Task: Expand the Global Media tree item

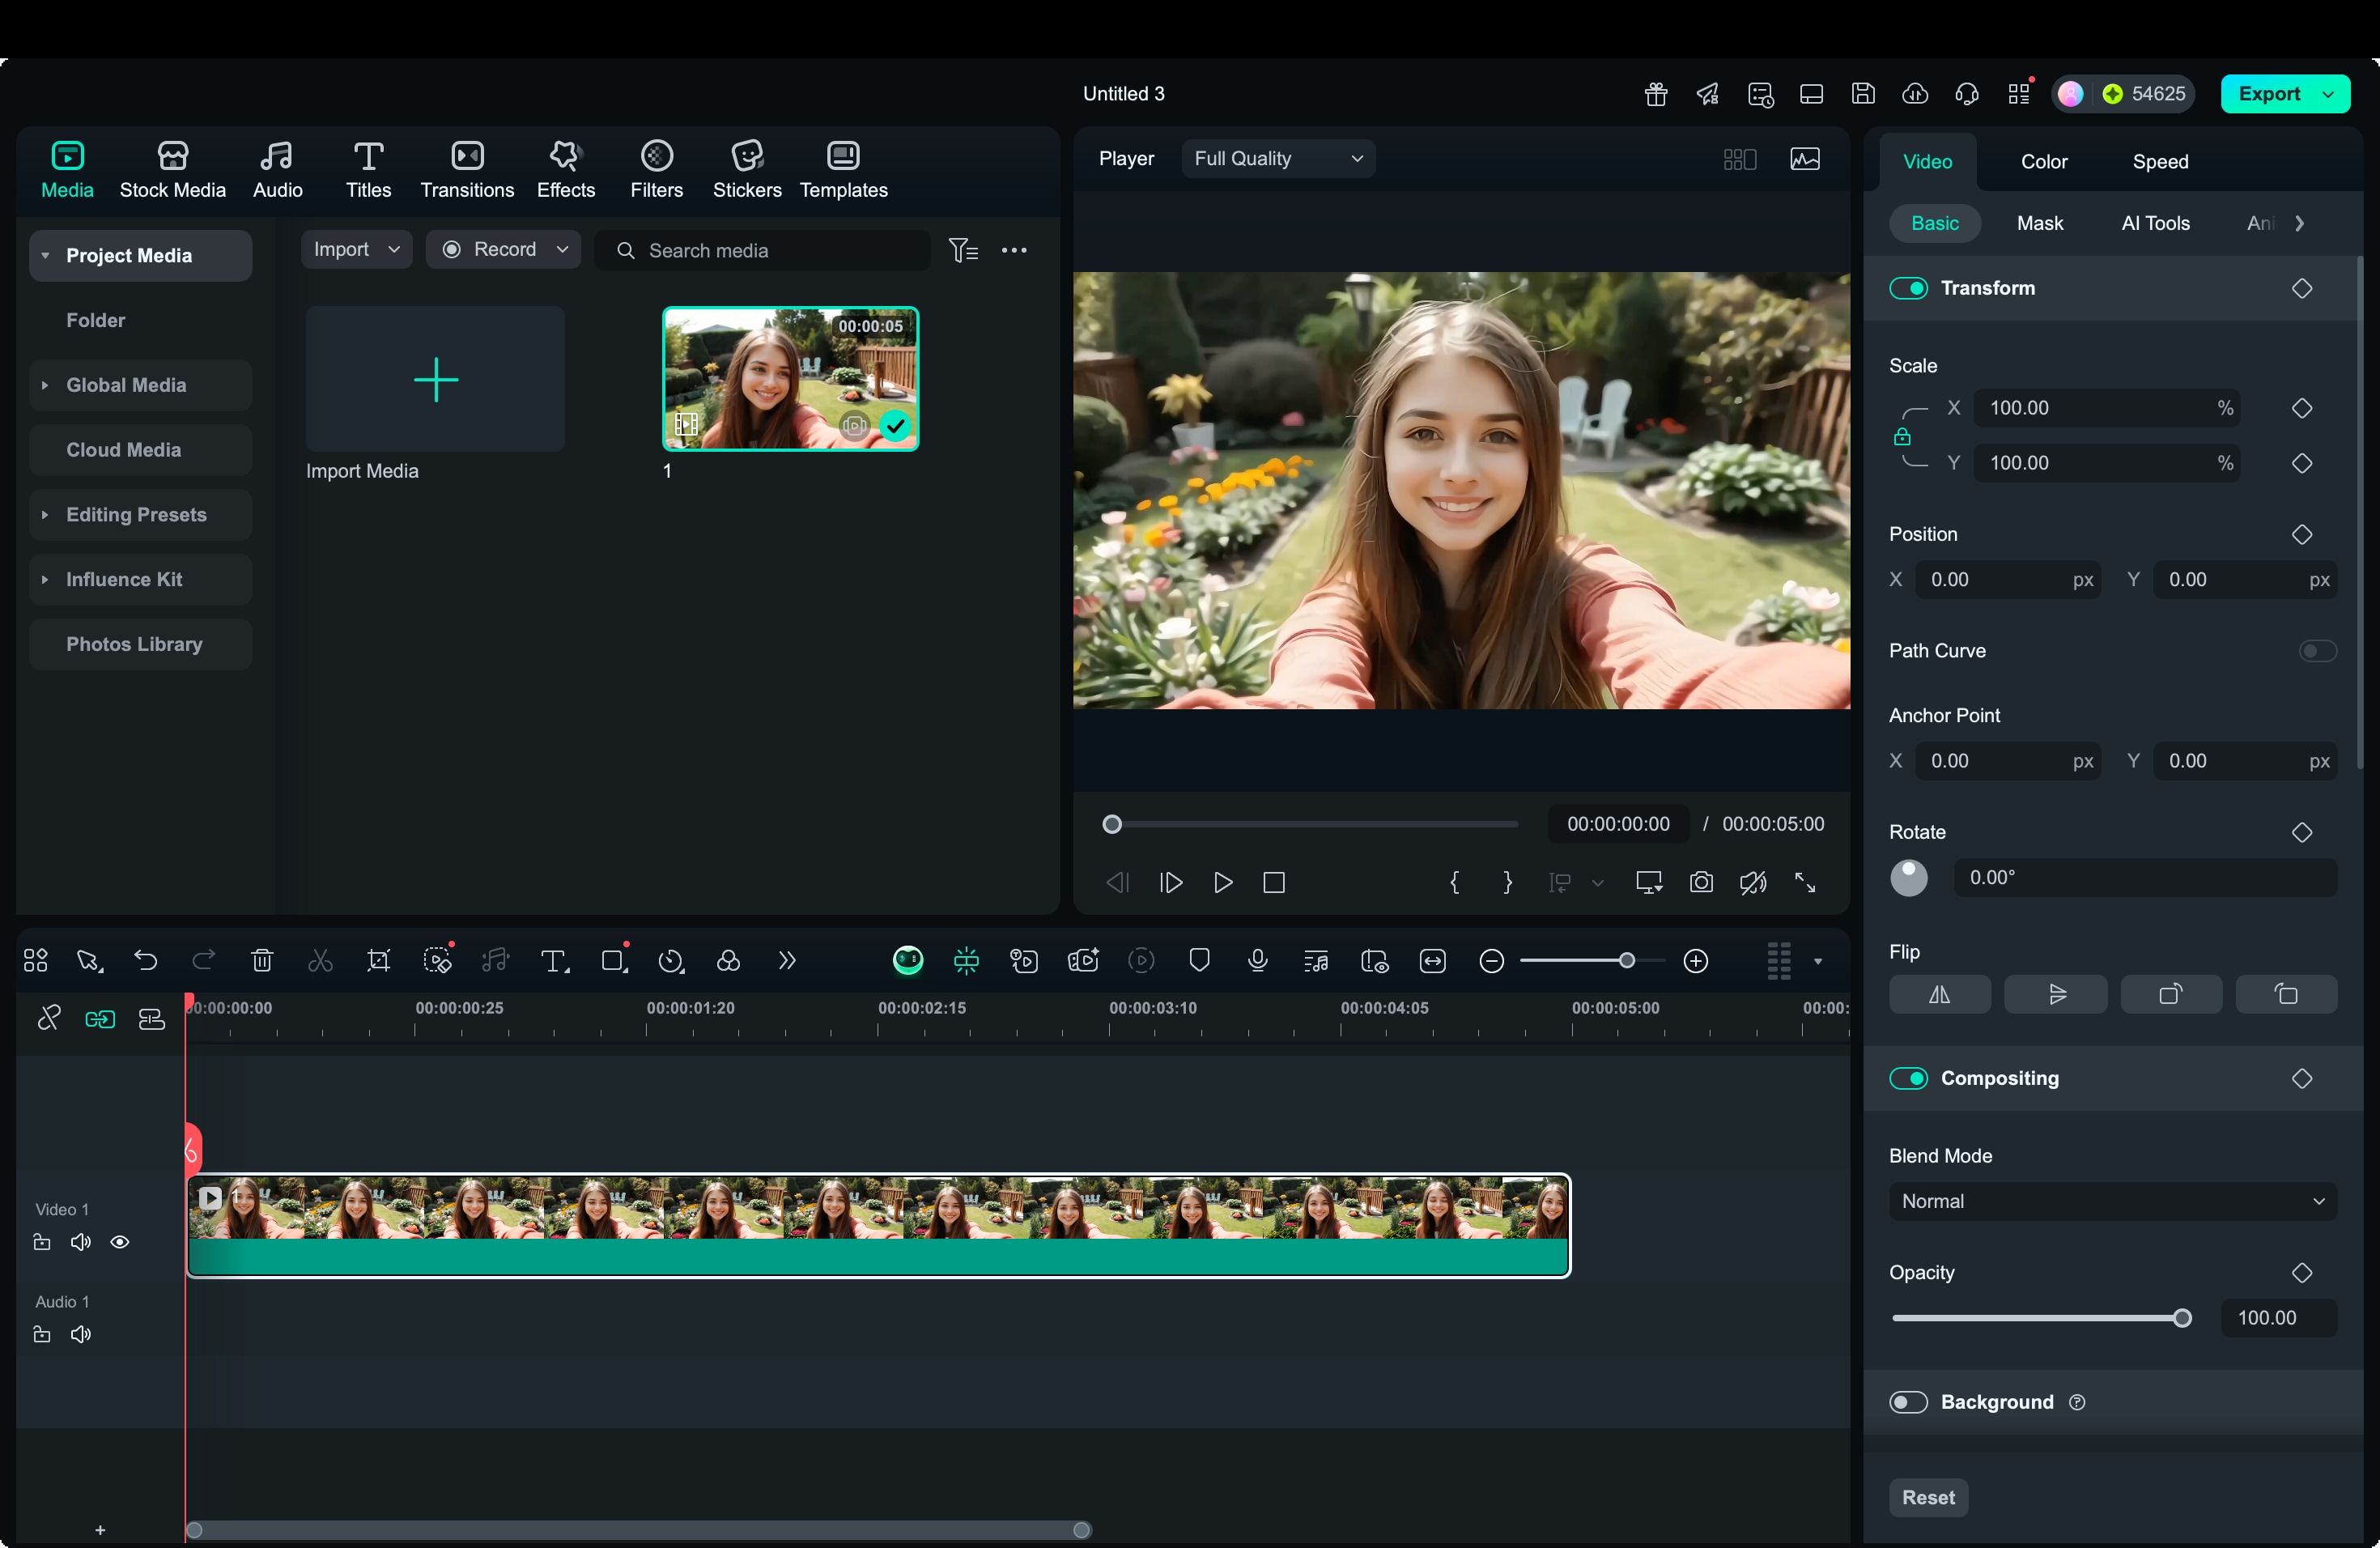Action: pos(45,385)
